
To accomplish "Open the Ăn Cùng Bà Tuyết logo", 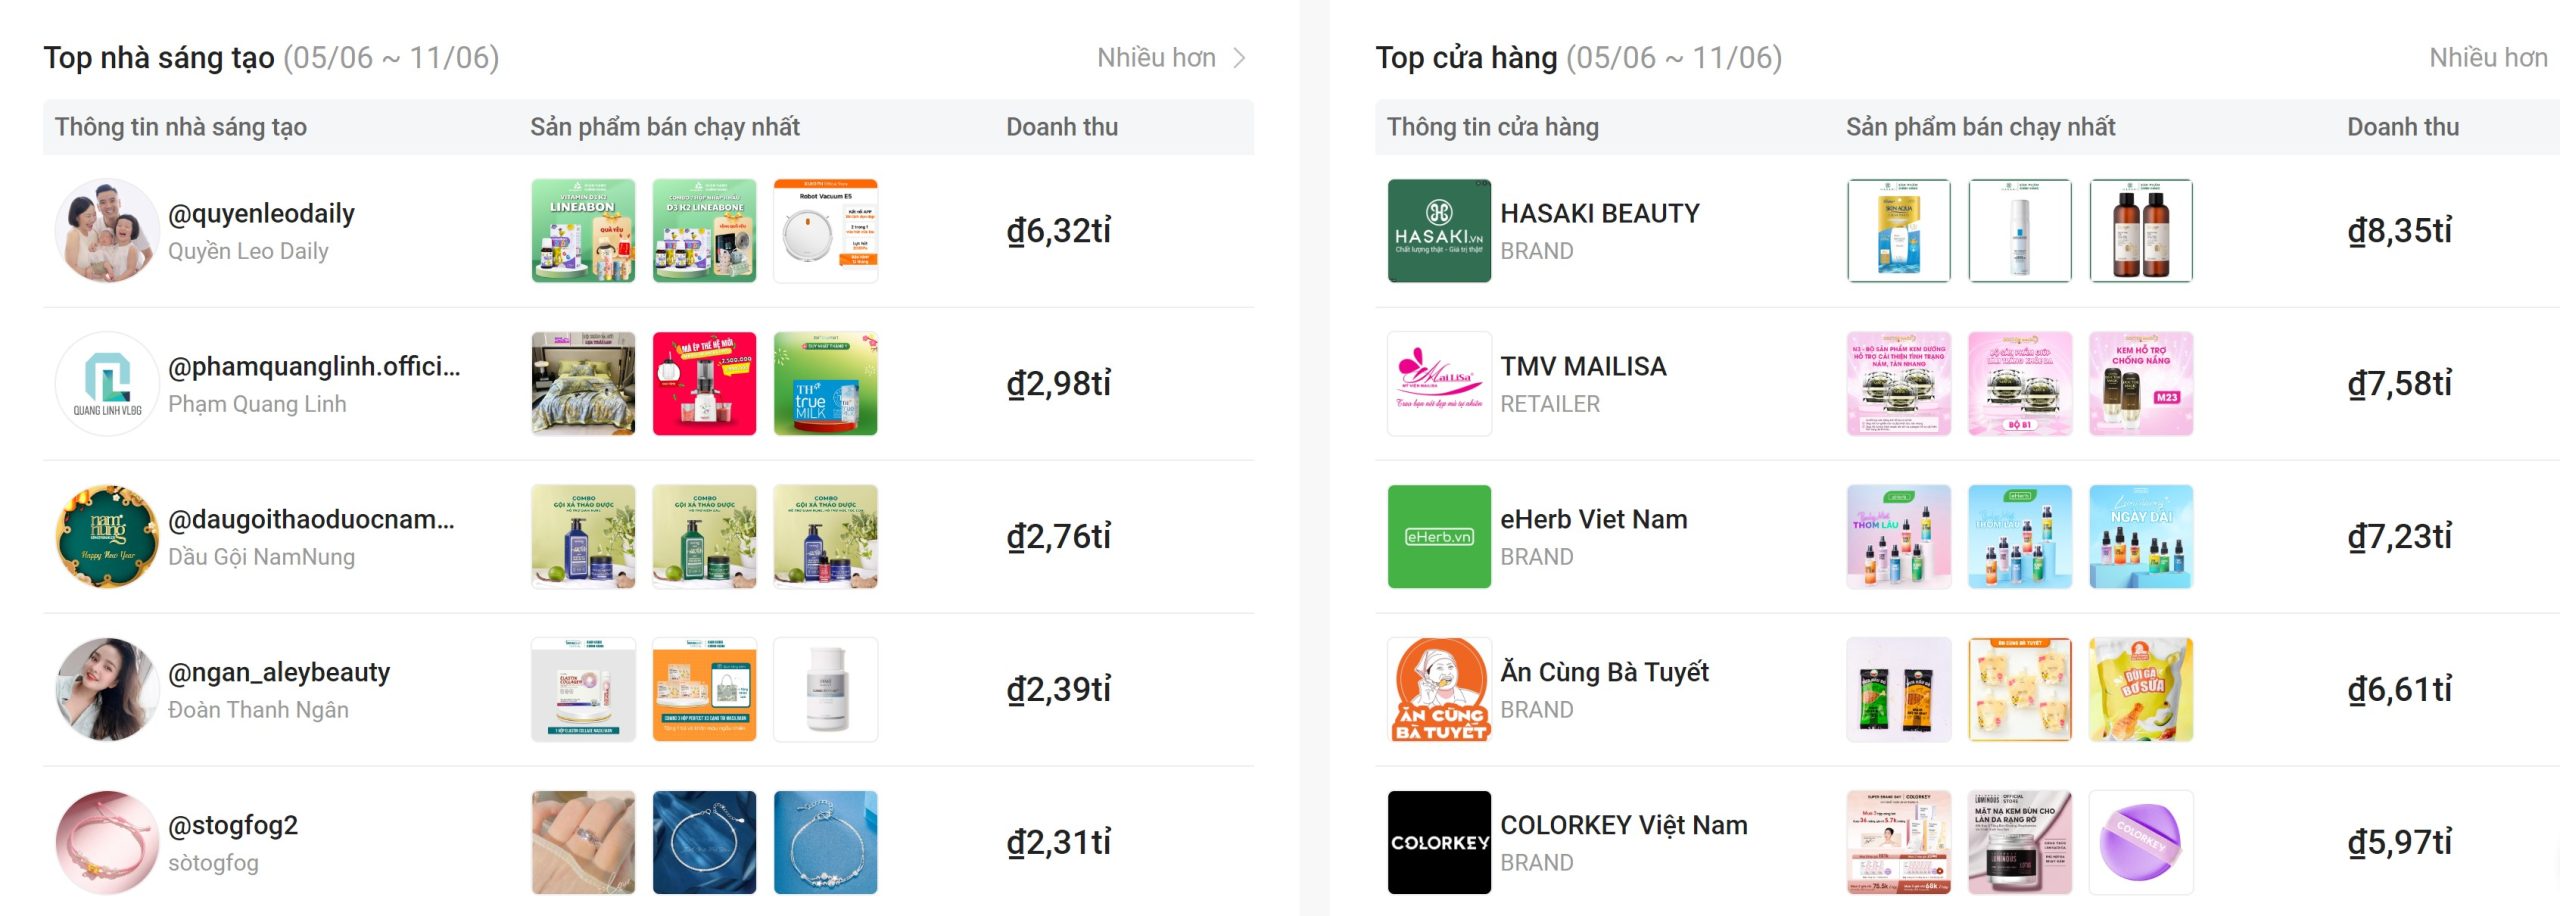I will [x=1439, y=690].
